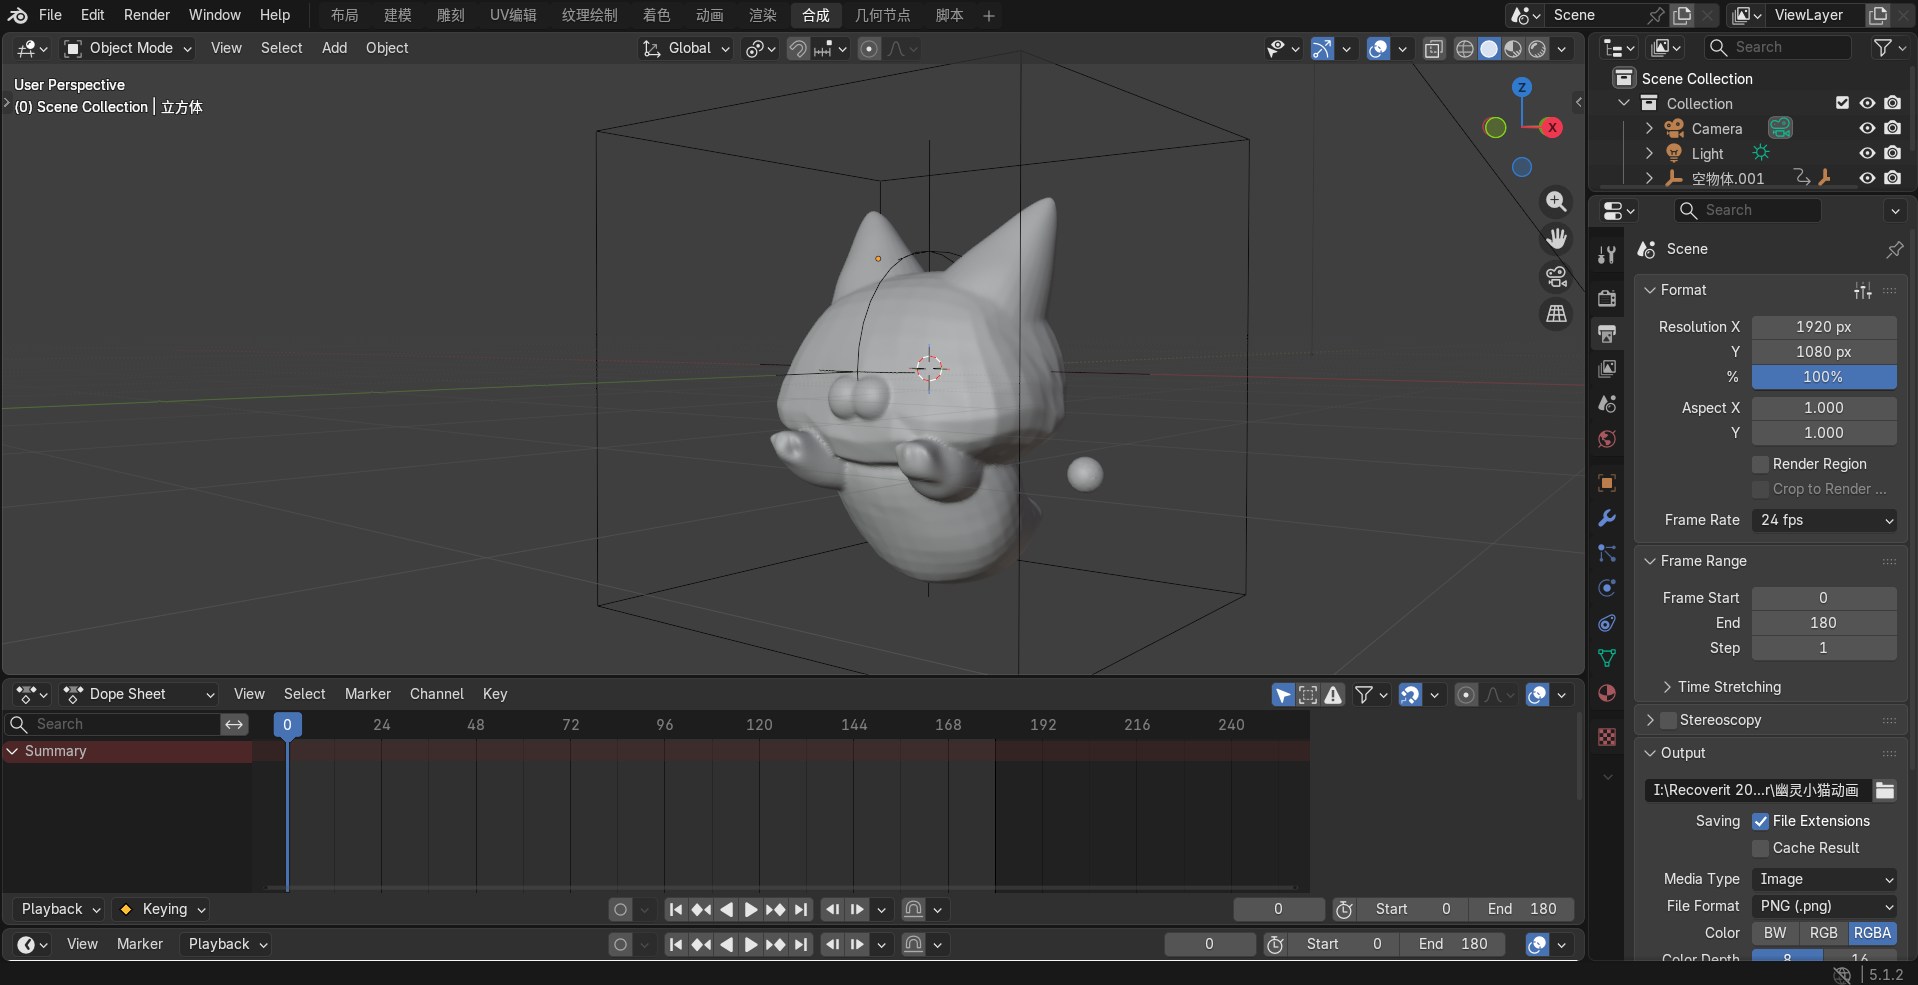Open the Global transform orientation dropdown

pos(686,48)
